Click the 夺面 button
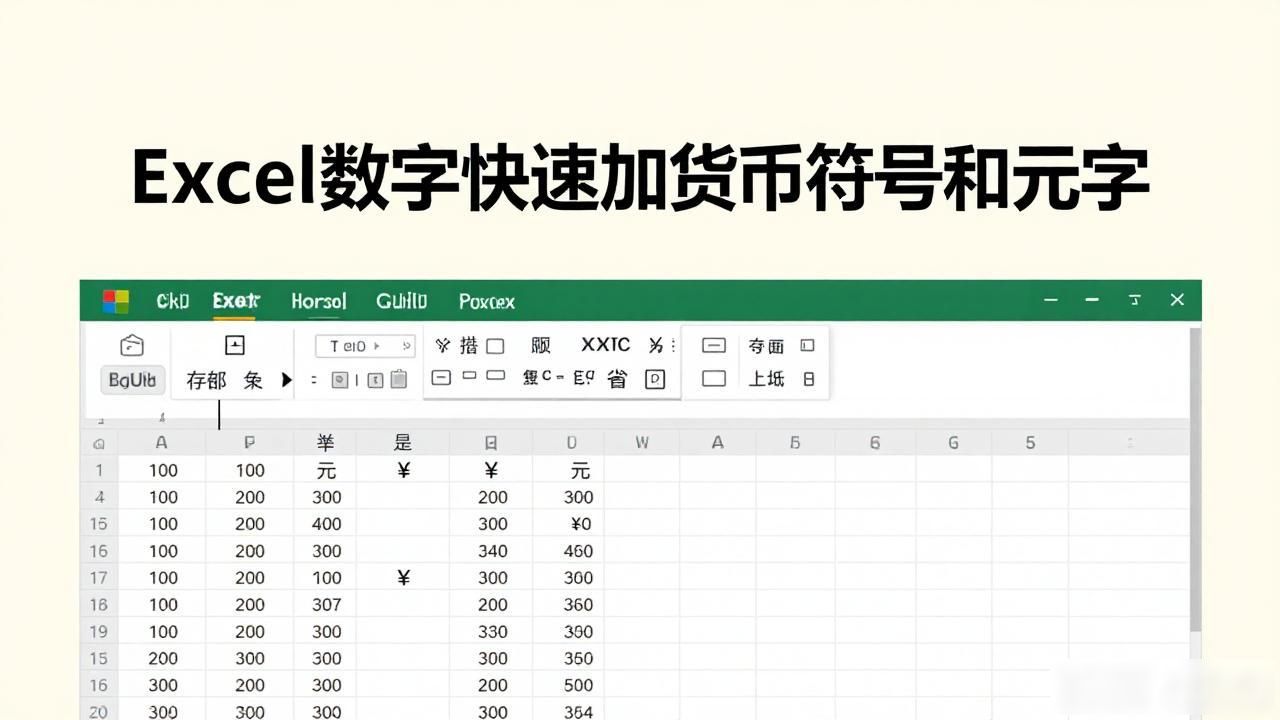This screenshot has height=720, width=1280. tap(767, 346)
